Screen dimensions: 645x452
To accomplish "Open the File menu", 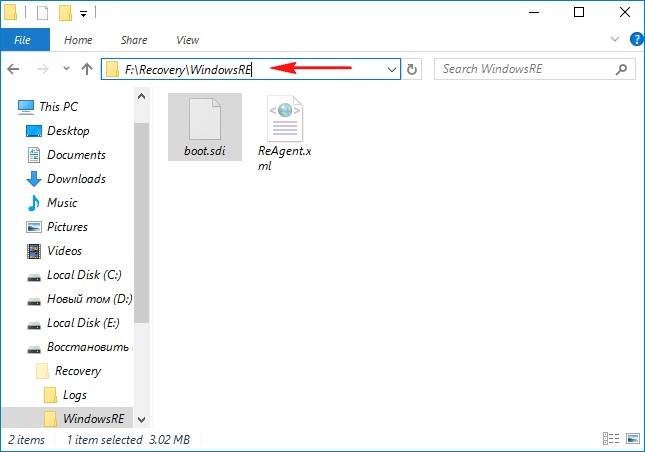I will tap(22, 40).
